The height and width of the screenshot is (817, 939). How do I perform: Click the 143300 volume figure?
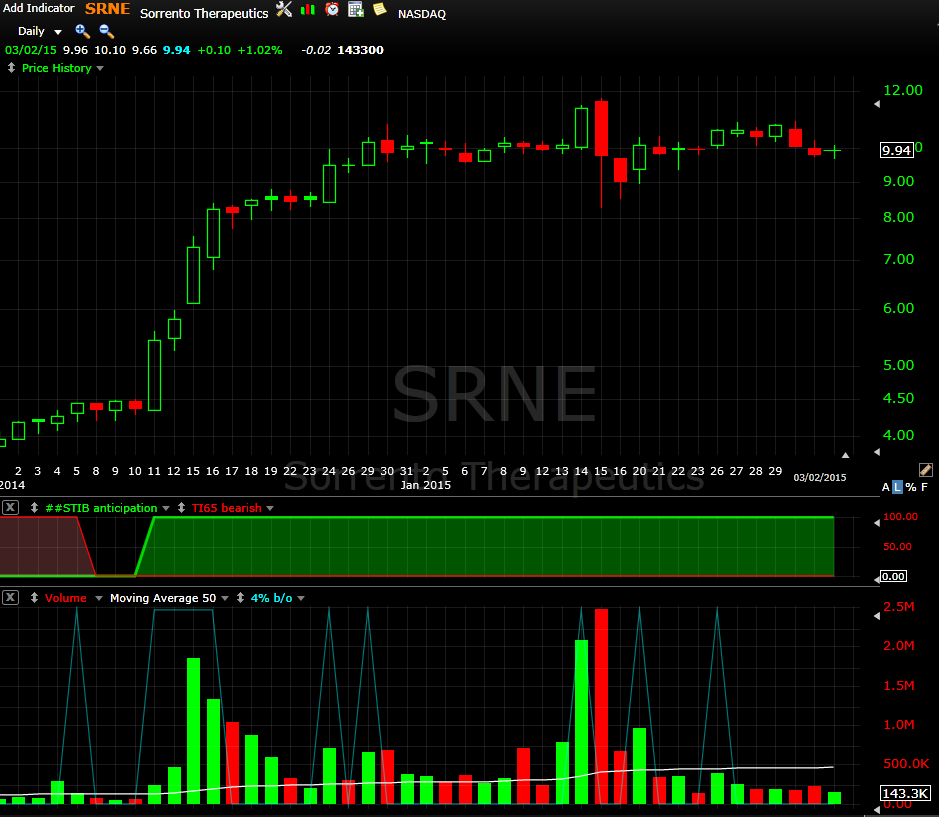coord(360,50)
